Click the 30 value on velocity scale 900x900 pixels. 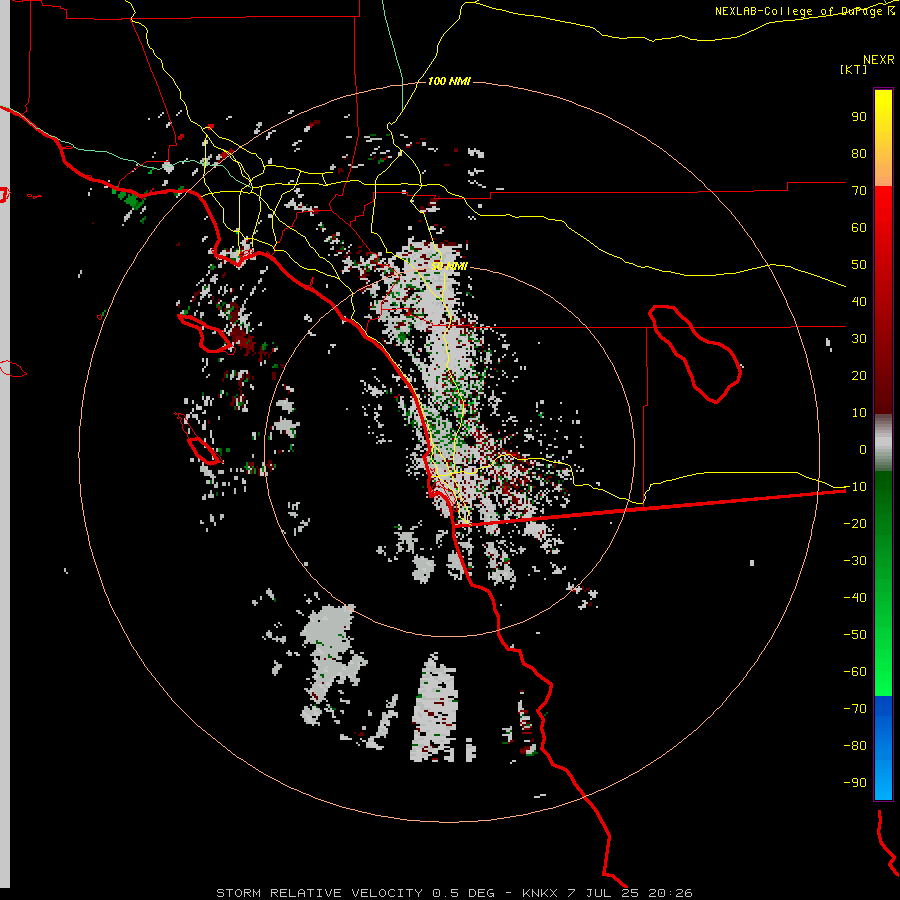click(859, 339)
